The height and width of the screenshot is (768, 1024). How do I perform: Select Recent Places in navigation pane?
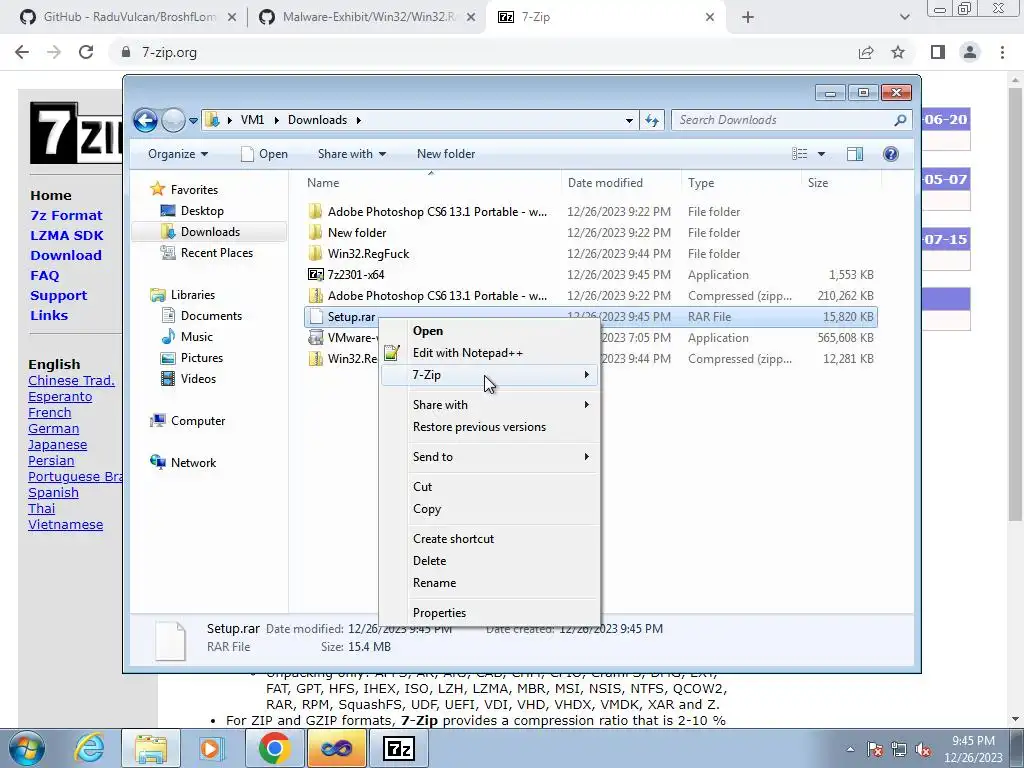(x=206, y=253)
